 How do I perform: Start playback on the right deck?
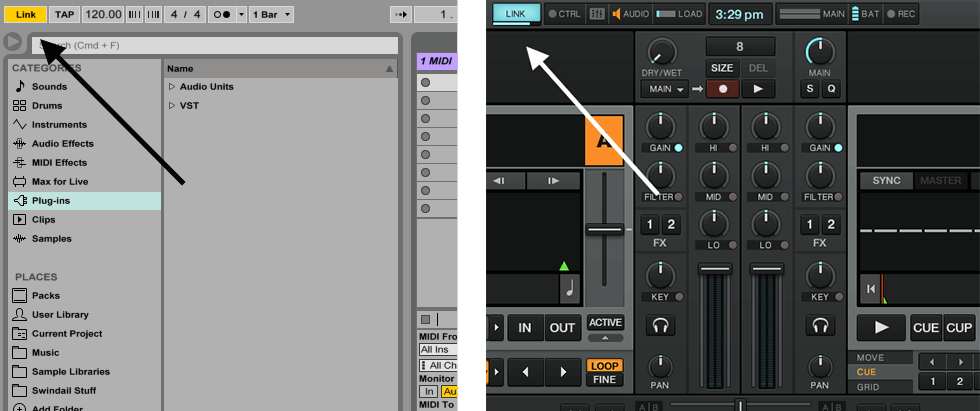click(881, 327)
